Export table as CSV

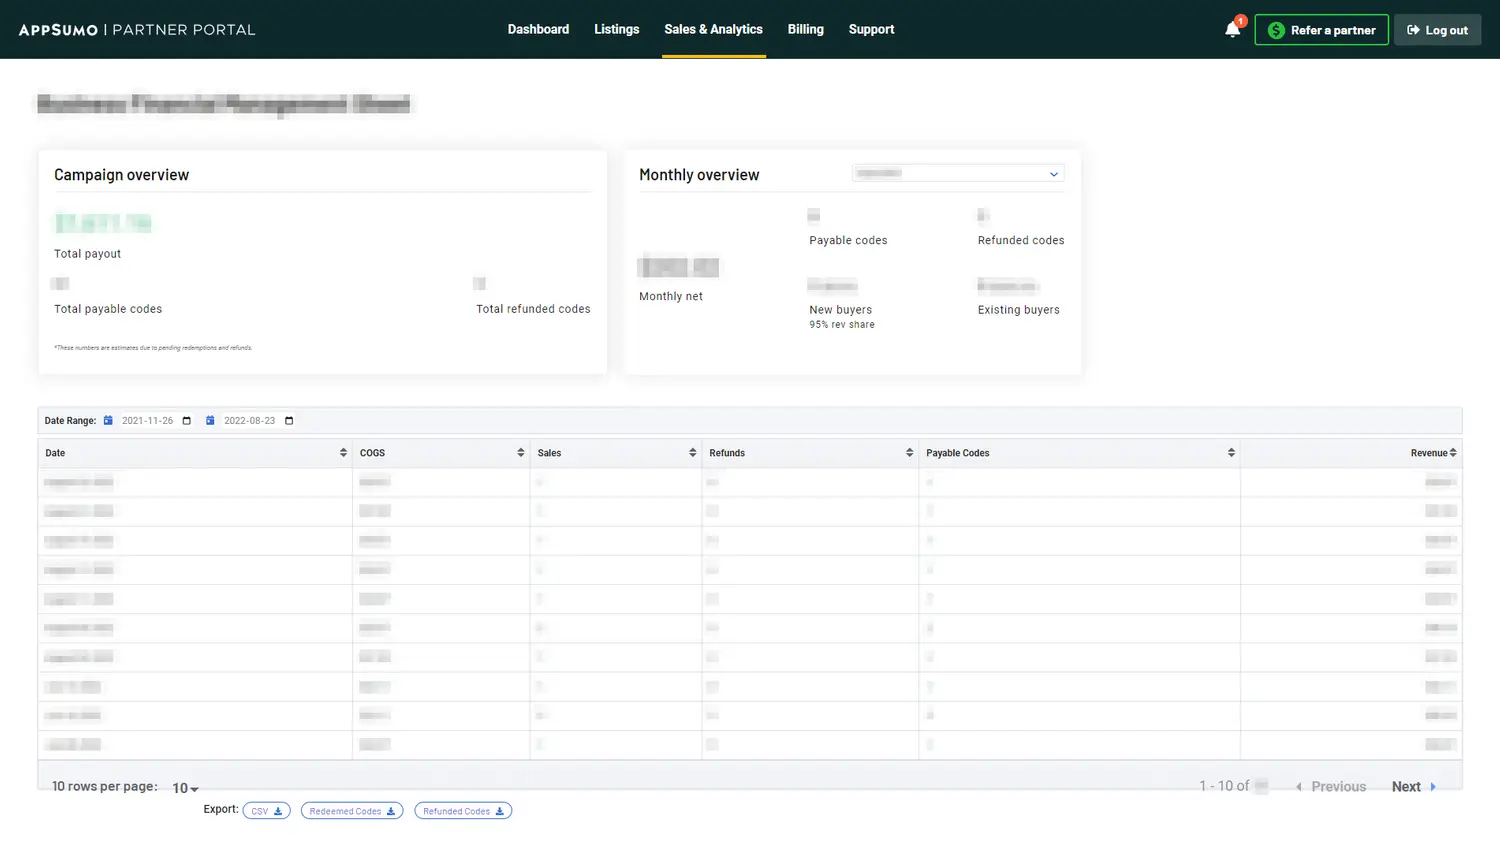coord(266,811)
